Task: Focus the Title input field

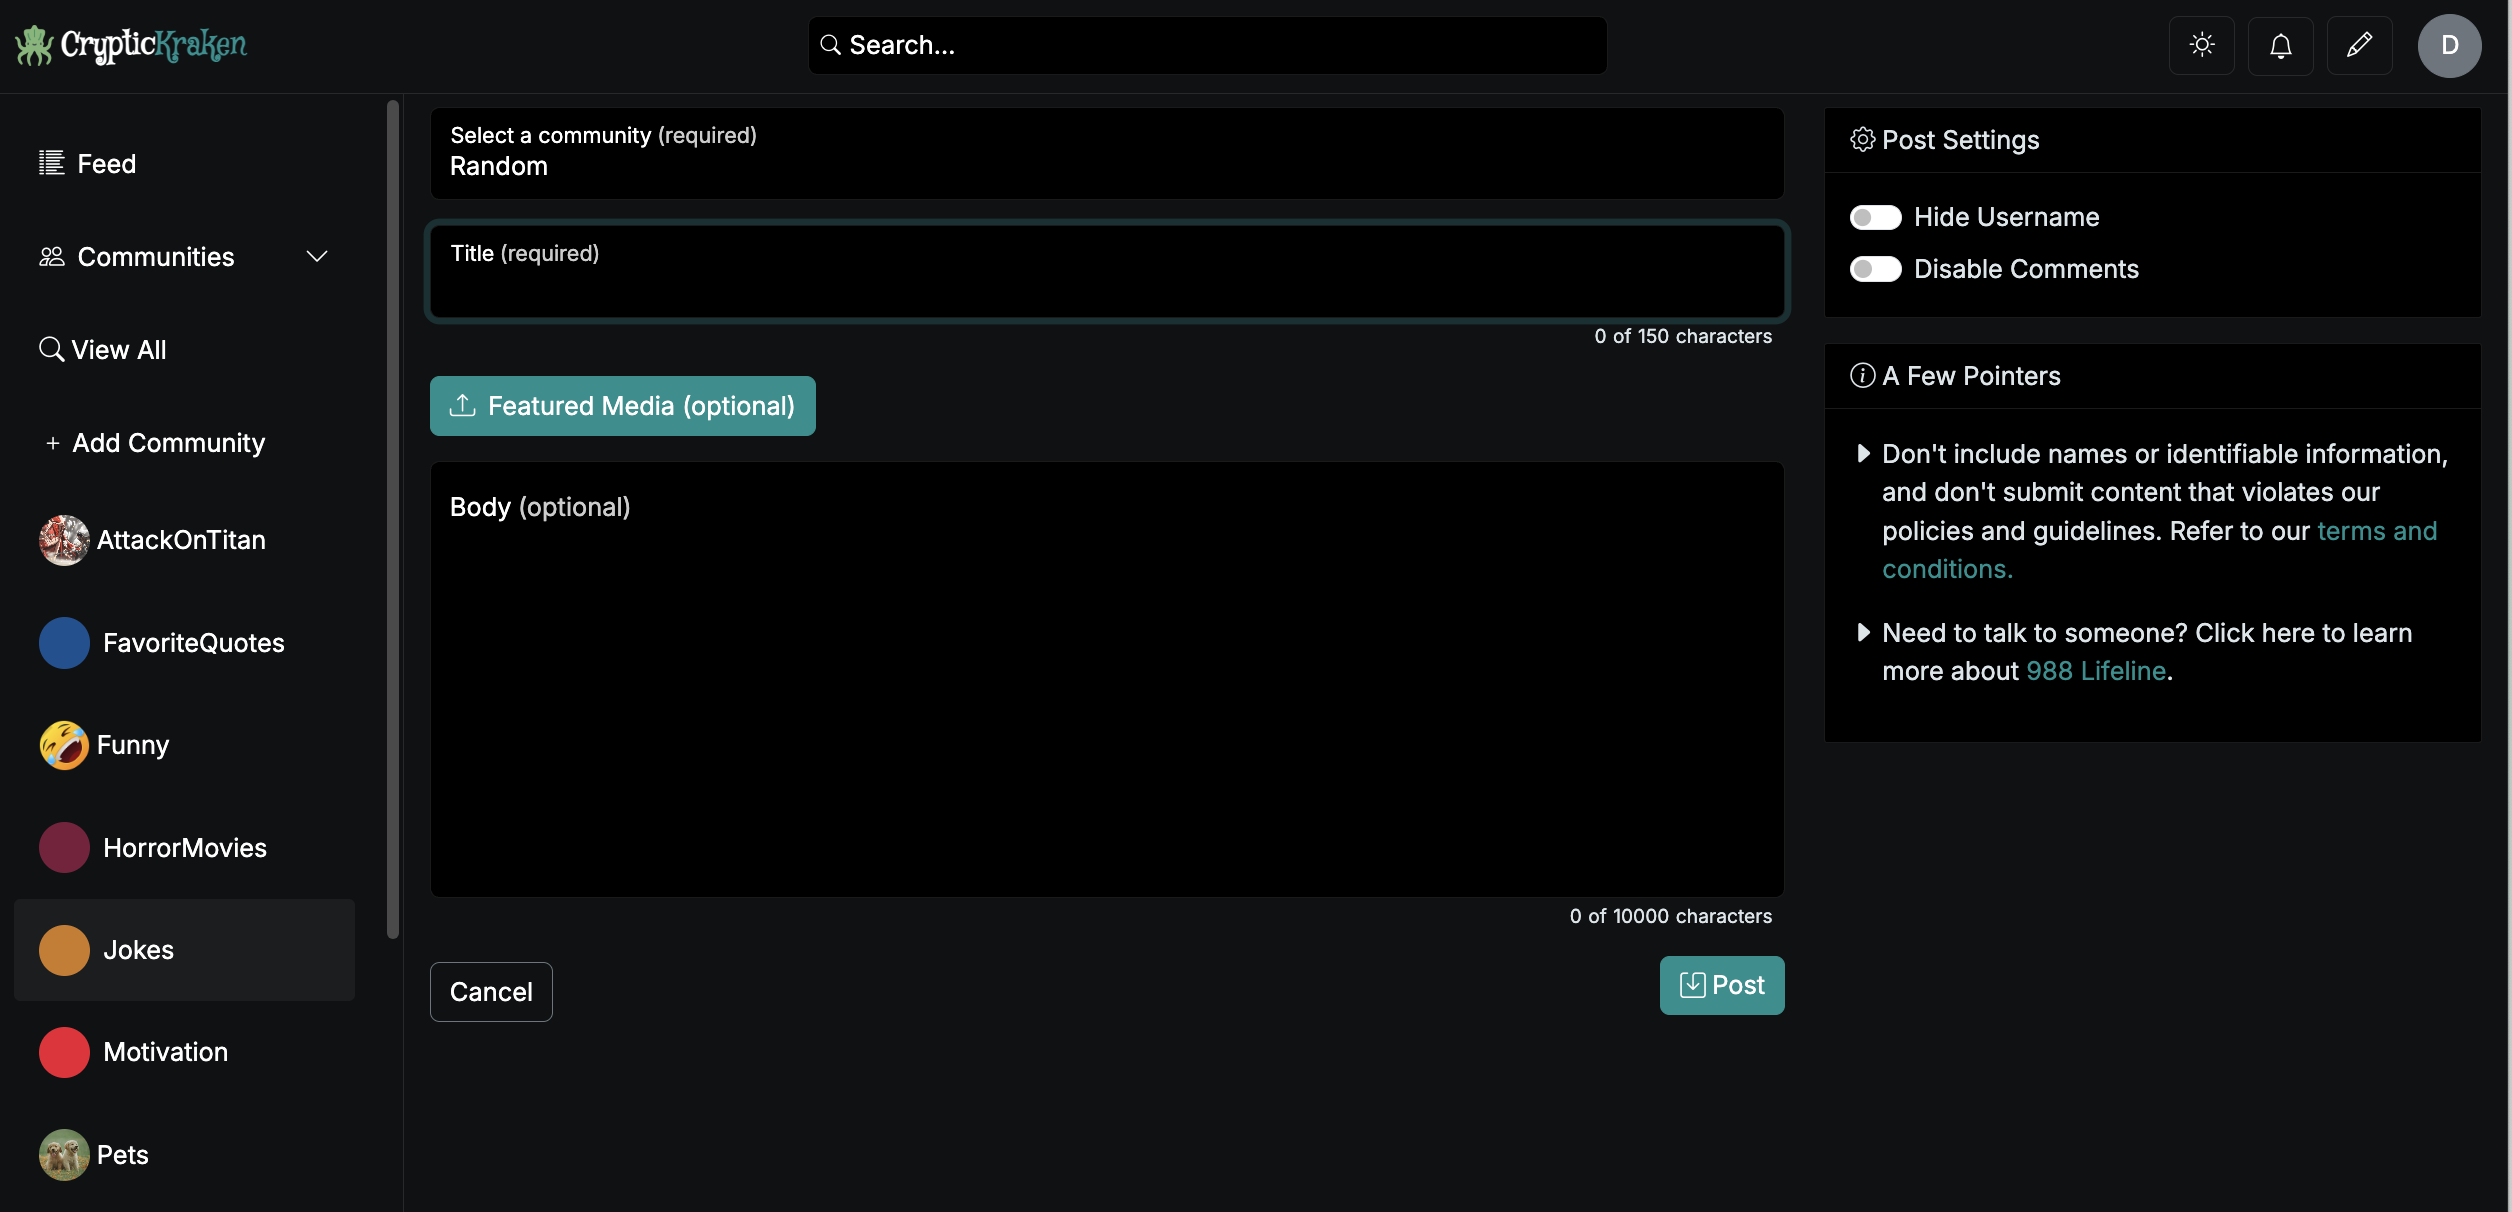Action: coord(1106,285)
